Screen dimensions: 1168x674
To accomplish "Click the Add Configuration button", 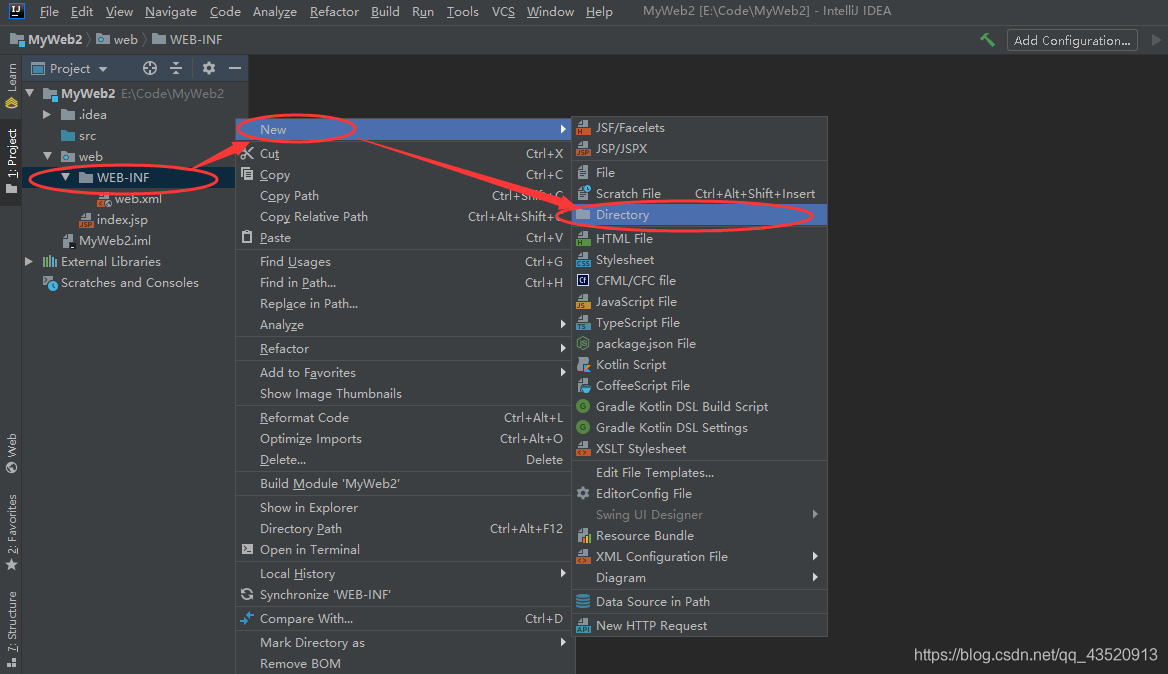I will click(x=1072, y=40).
